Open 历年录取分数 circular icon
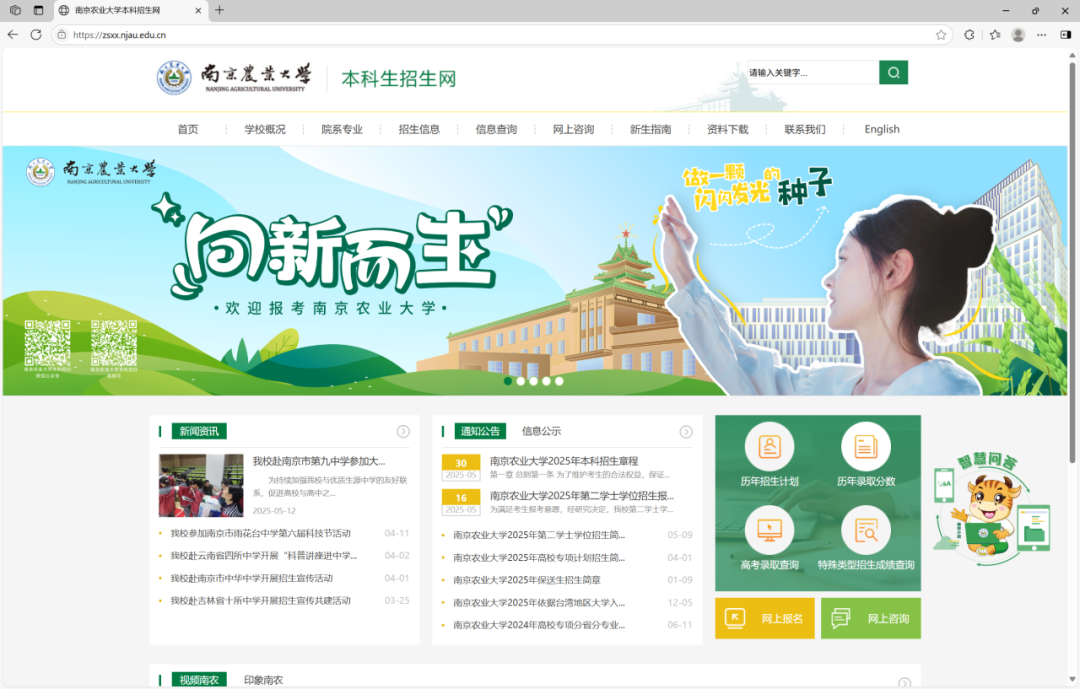Viewport: 1080px width, 689px height. click(865, 447)
